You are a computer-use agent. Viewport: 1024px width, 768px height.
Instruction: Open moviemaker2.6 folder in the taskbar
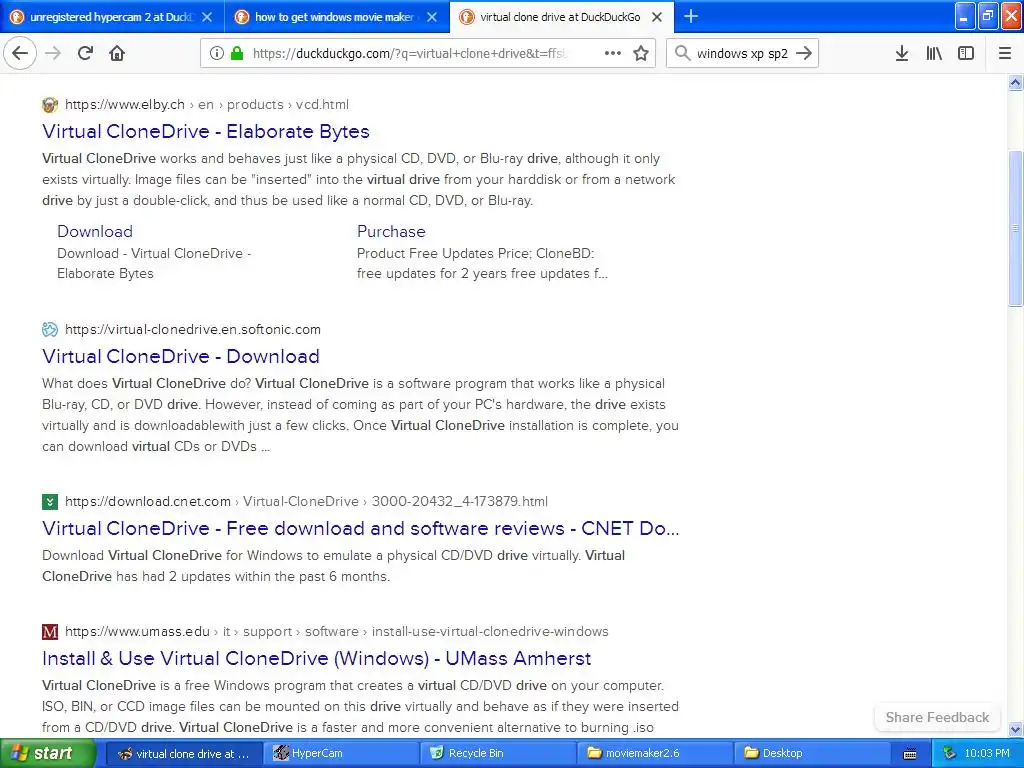click(655, 753)
